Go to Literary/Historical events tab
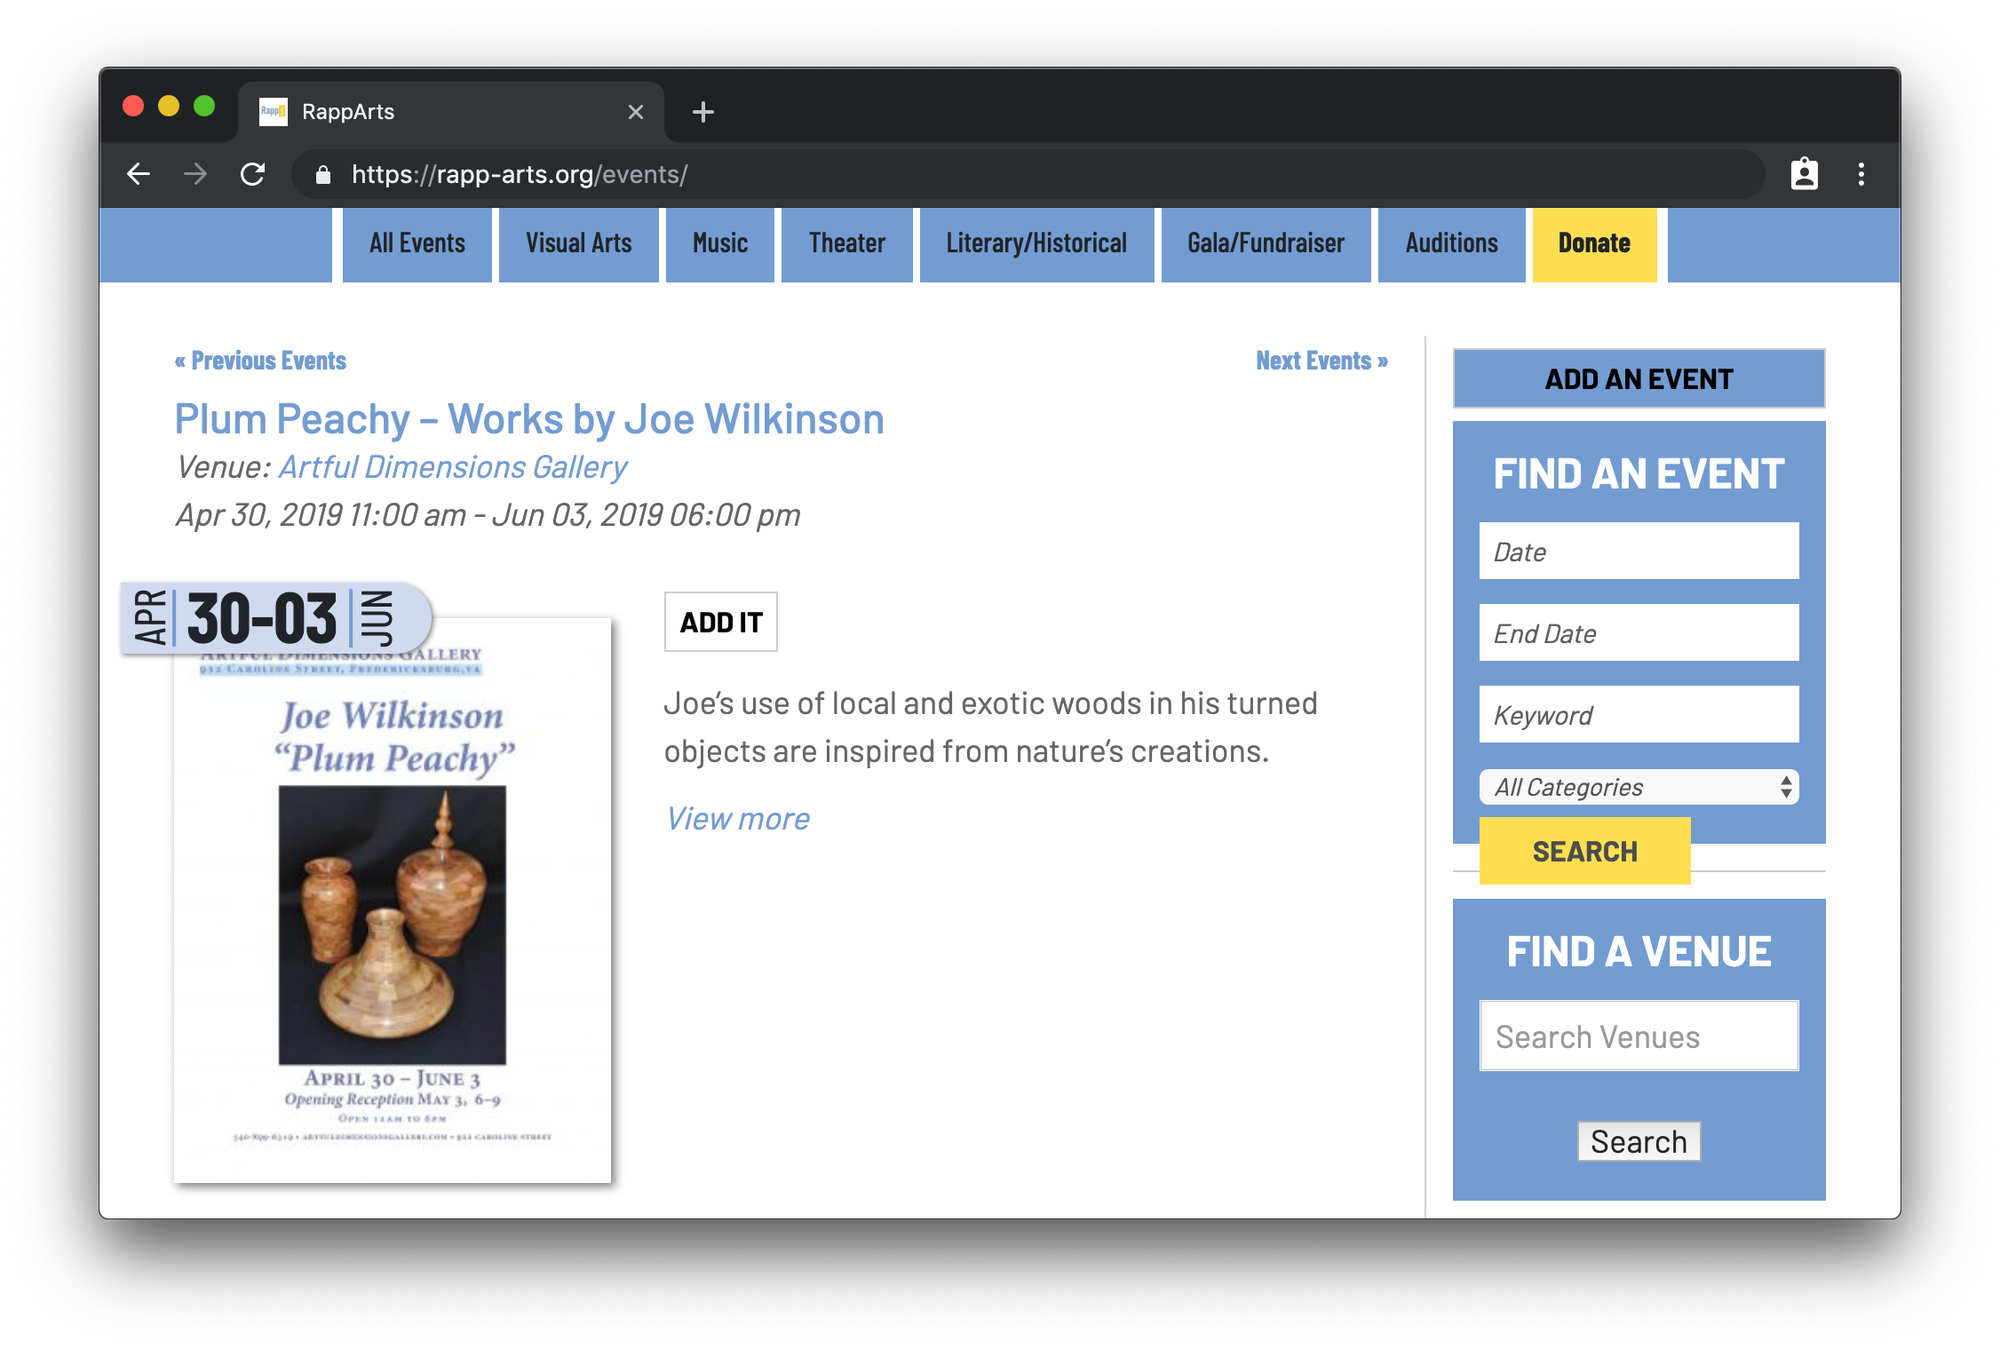Viewport: 2000px width, 1350px height. [x=1036, y=244]
